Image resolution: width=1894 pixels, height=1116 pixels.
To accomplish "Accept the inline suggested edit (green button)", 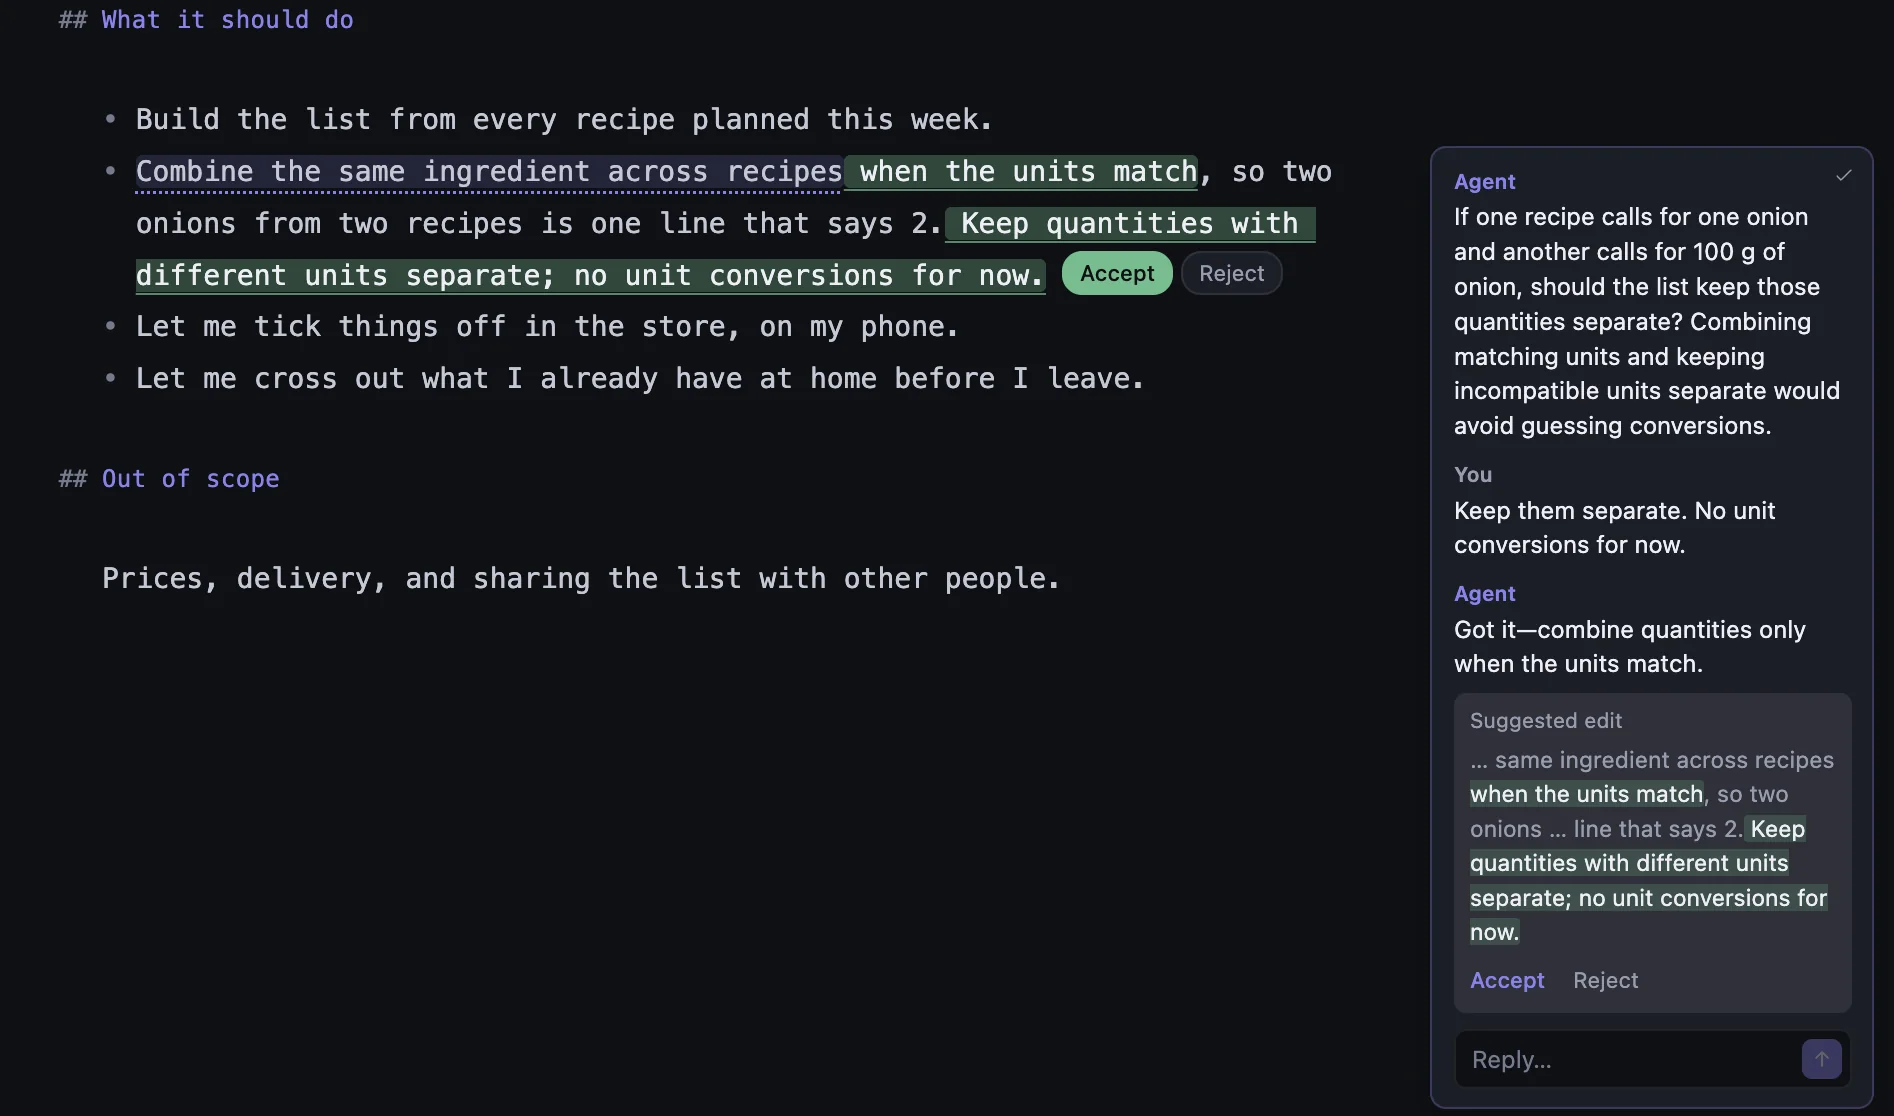I will [x=1116, y=273].
